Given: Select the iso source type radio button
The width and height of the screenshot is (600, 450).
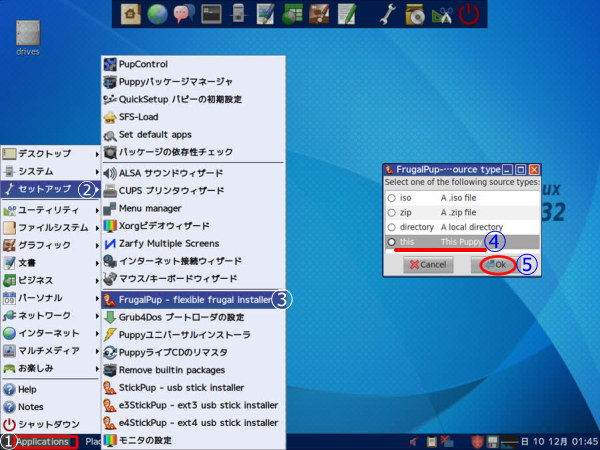Looking at the screenshot, I should pos(391,198).
